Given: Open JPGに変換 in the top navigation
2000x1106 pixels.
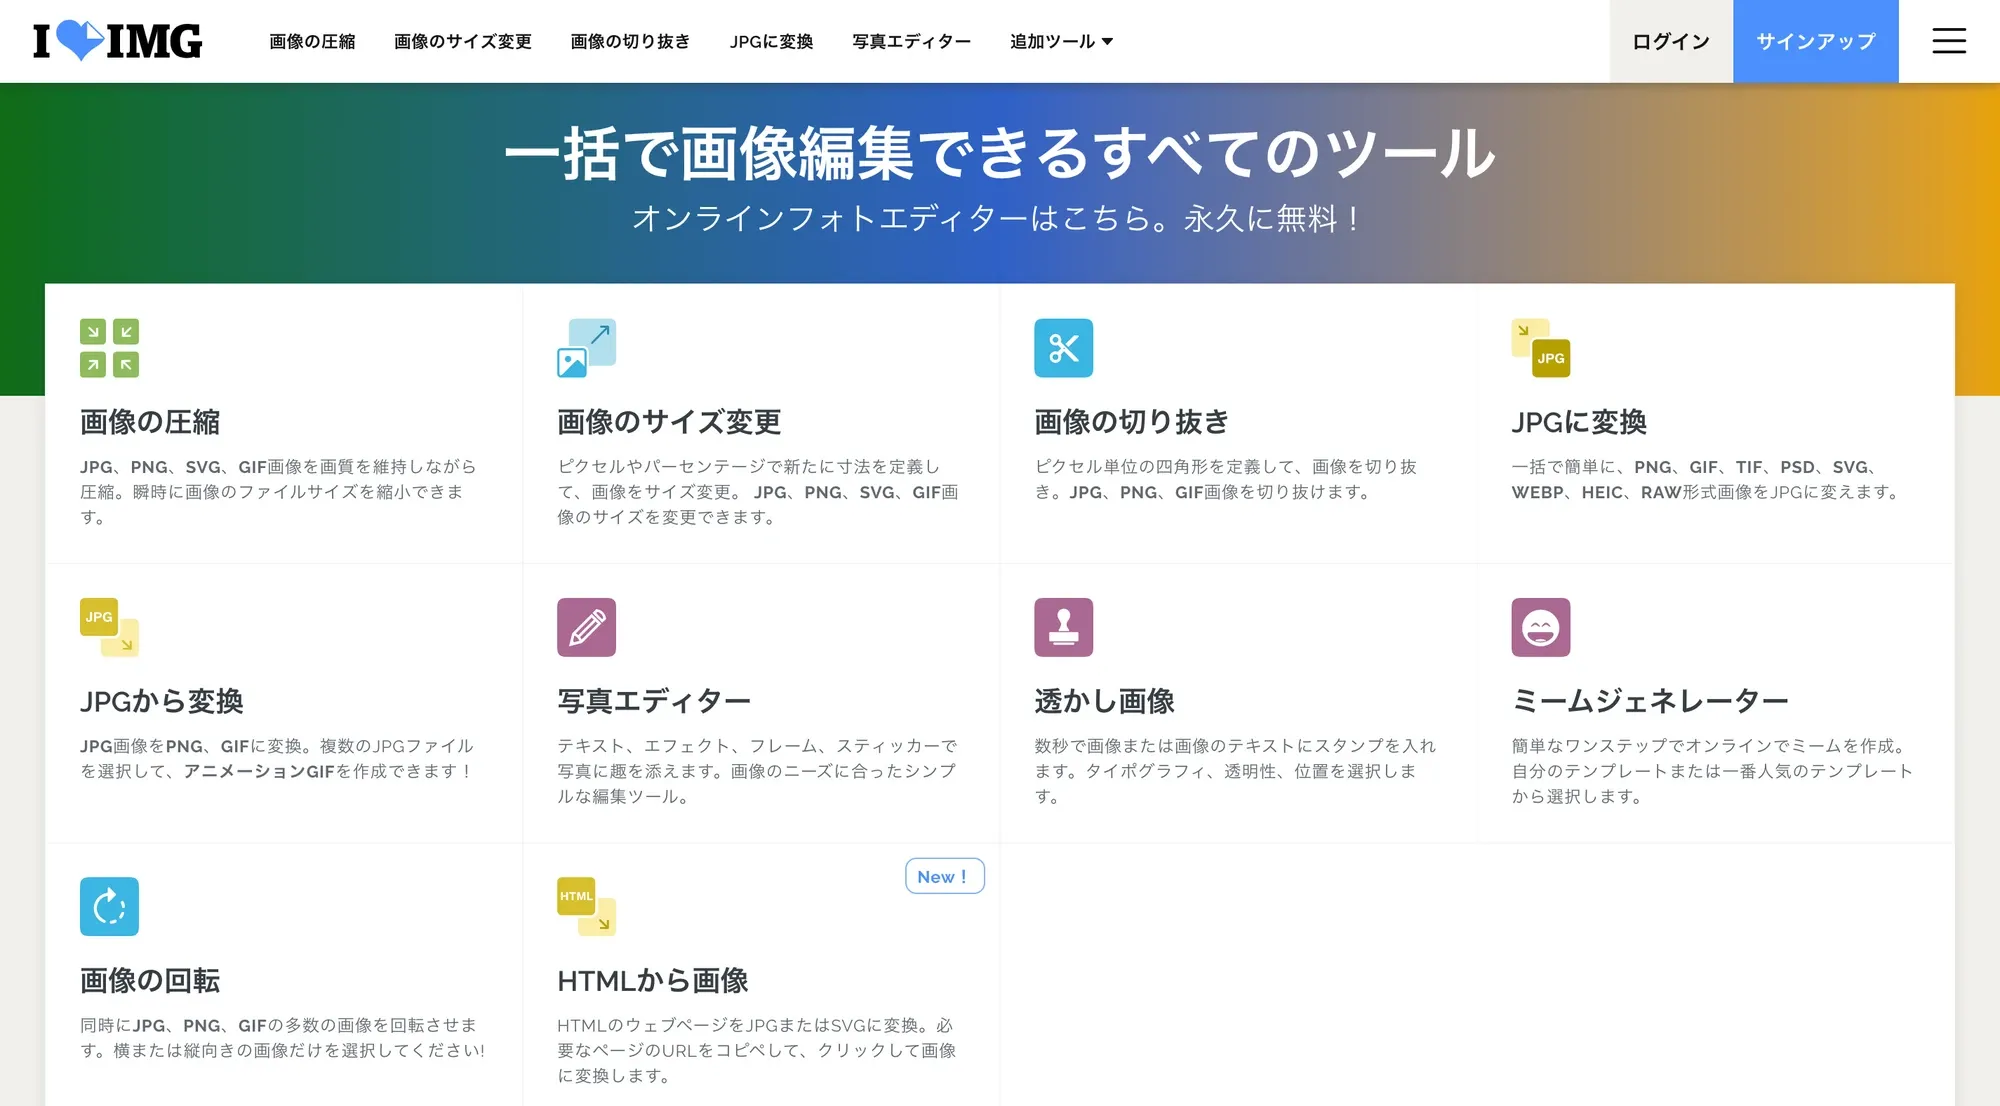Looking at the screenshot, I should pyautogui.click(x=771, y=41).
